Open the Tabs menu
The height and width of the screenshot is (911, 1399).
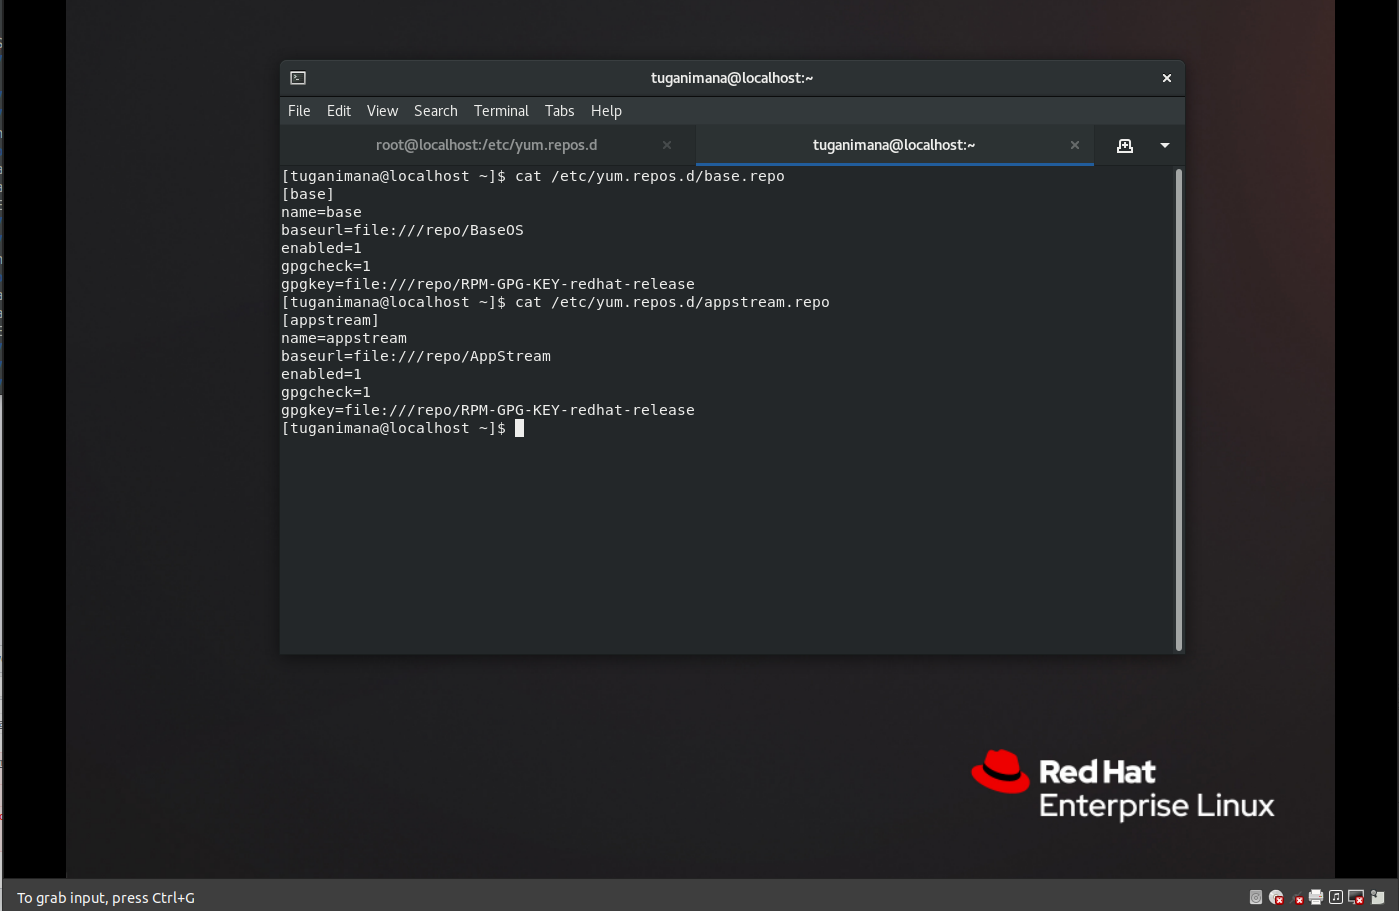tap(559, 111)
